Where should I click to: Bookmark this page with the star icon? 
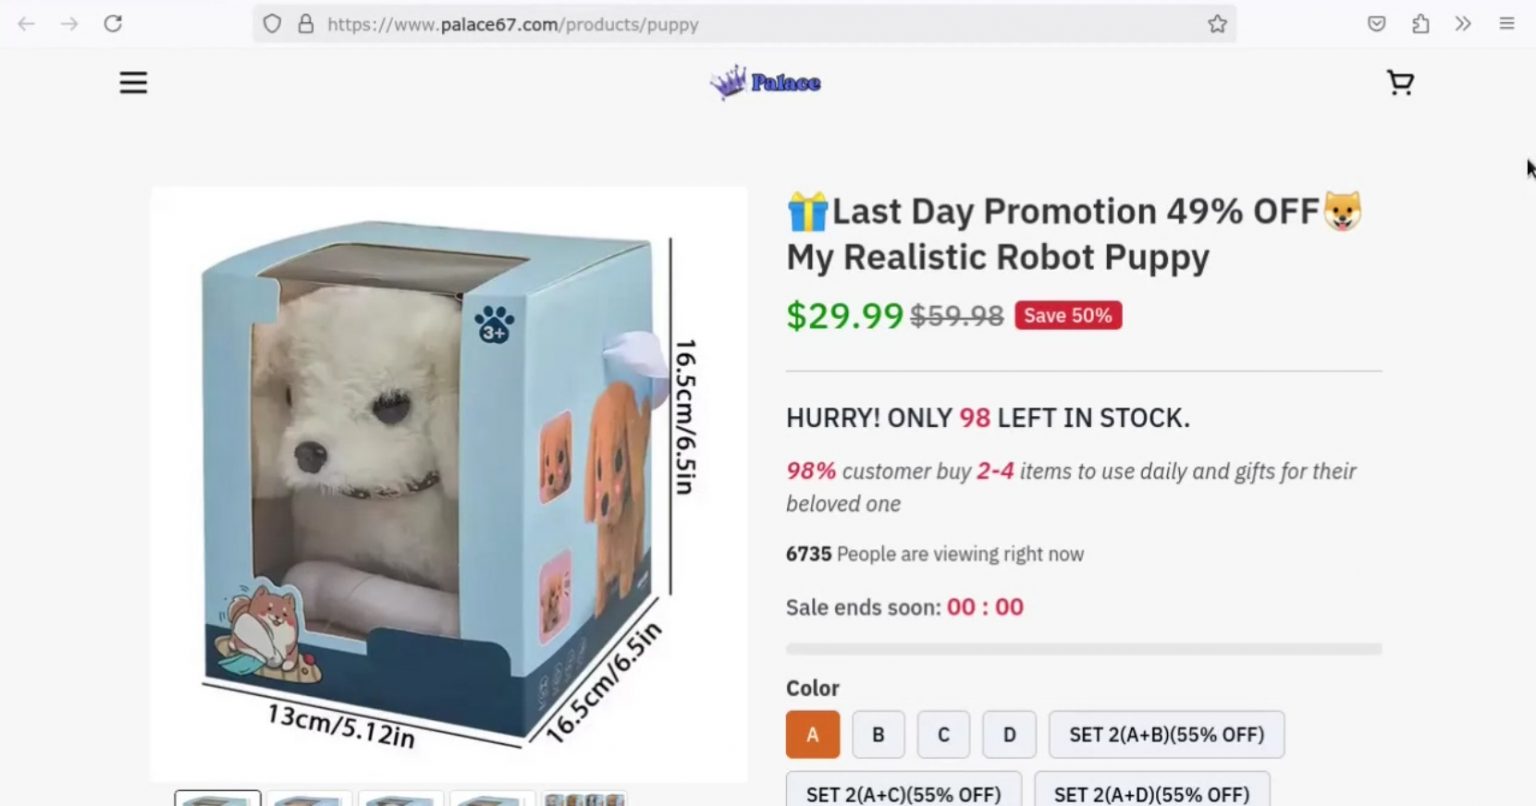pos(1218,23)
